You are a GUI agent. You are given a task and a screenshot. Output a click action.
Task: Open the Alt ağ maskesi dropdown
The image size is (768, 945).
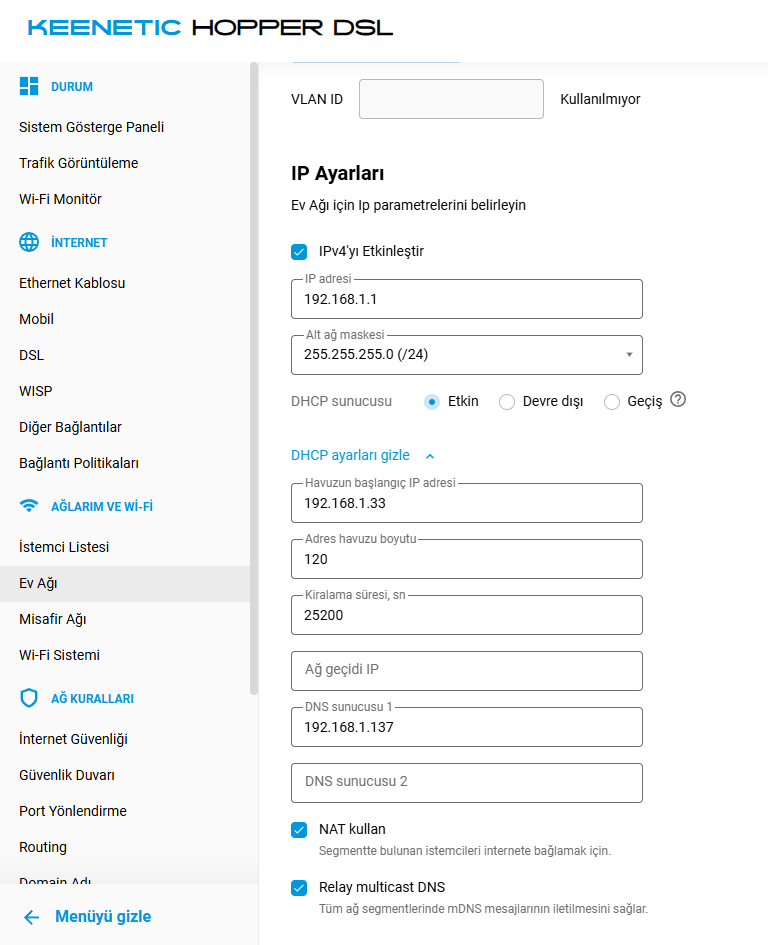467,354
